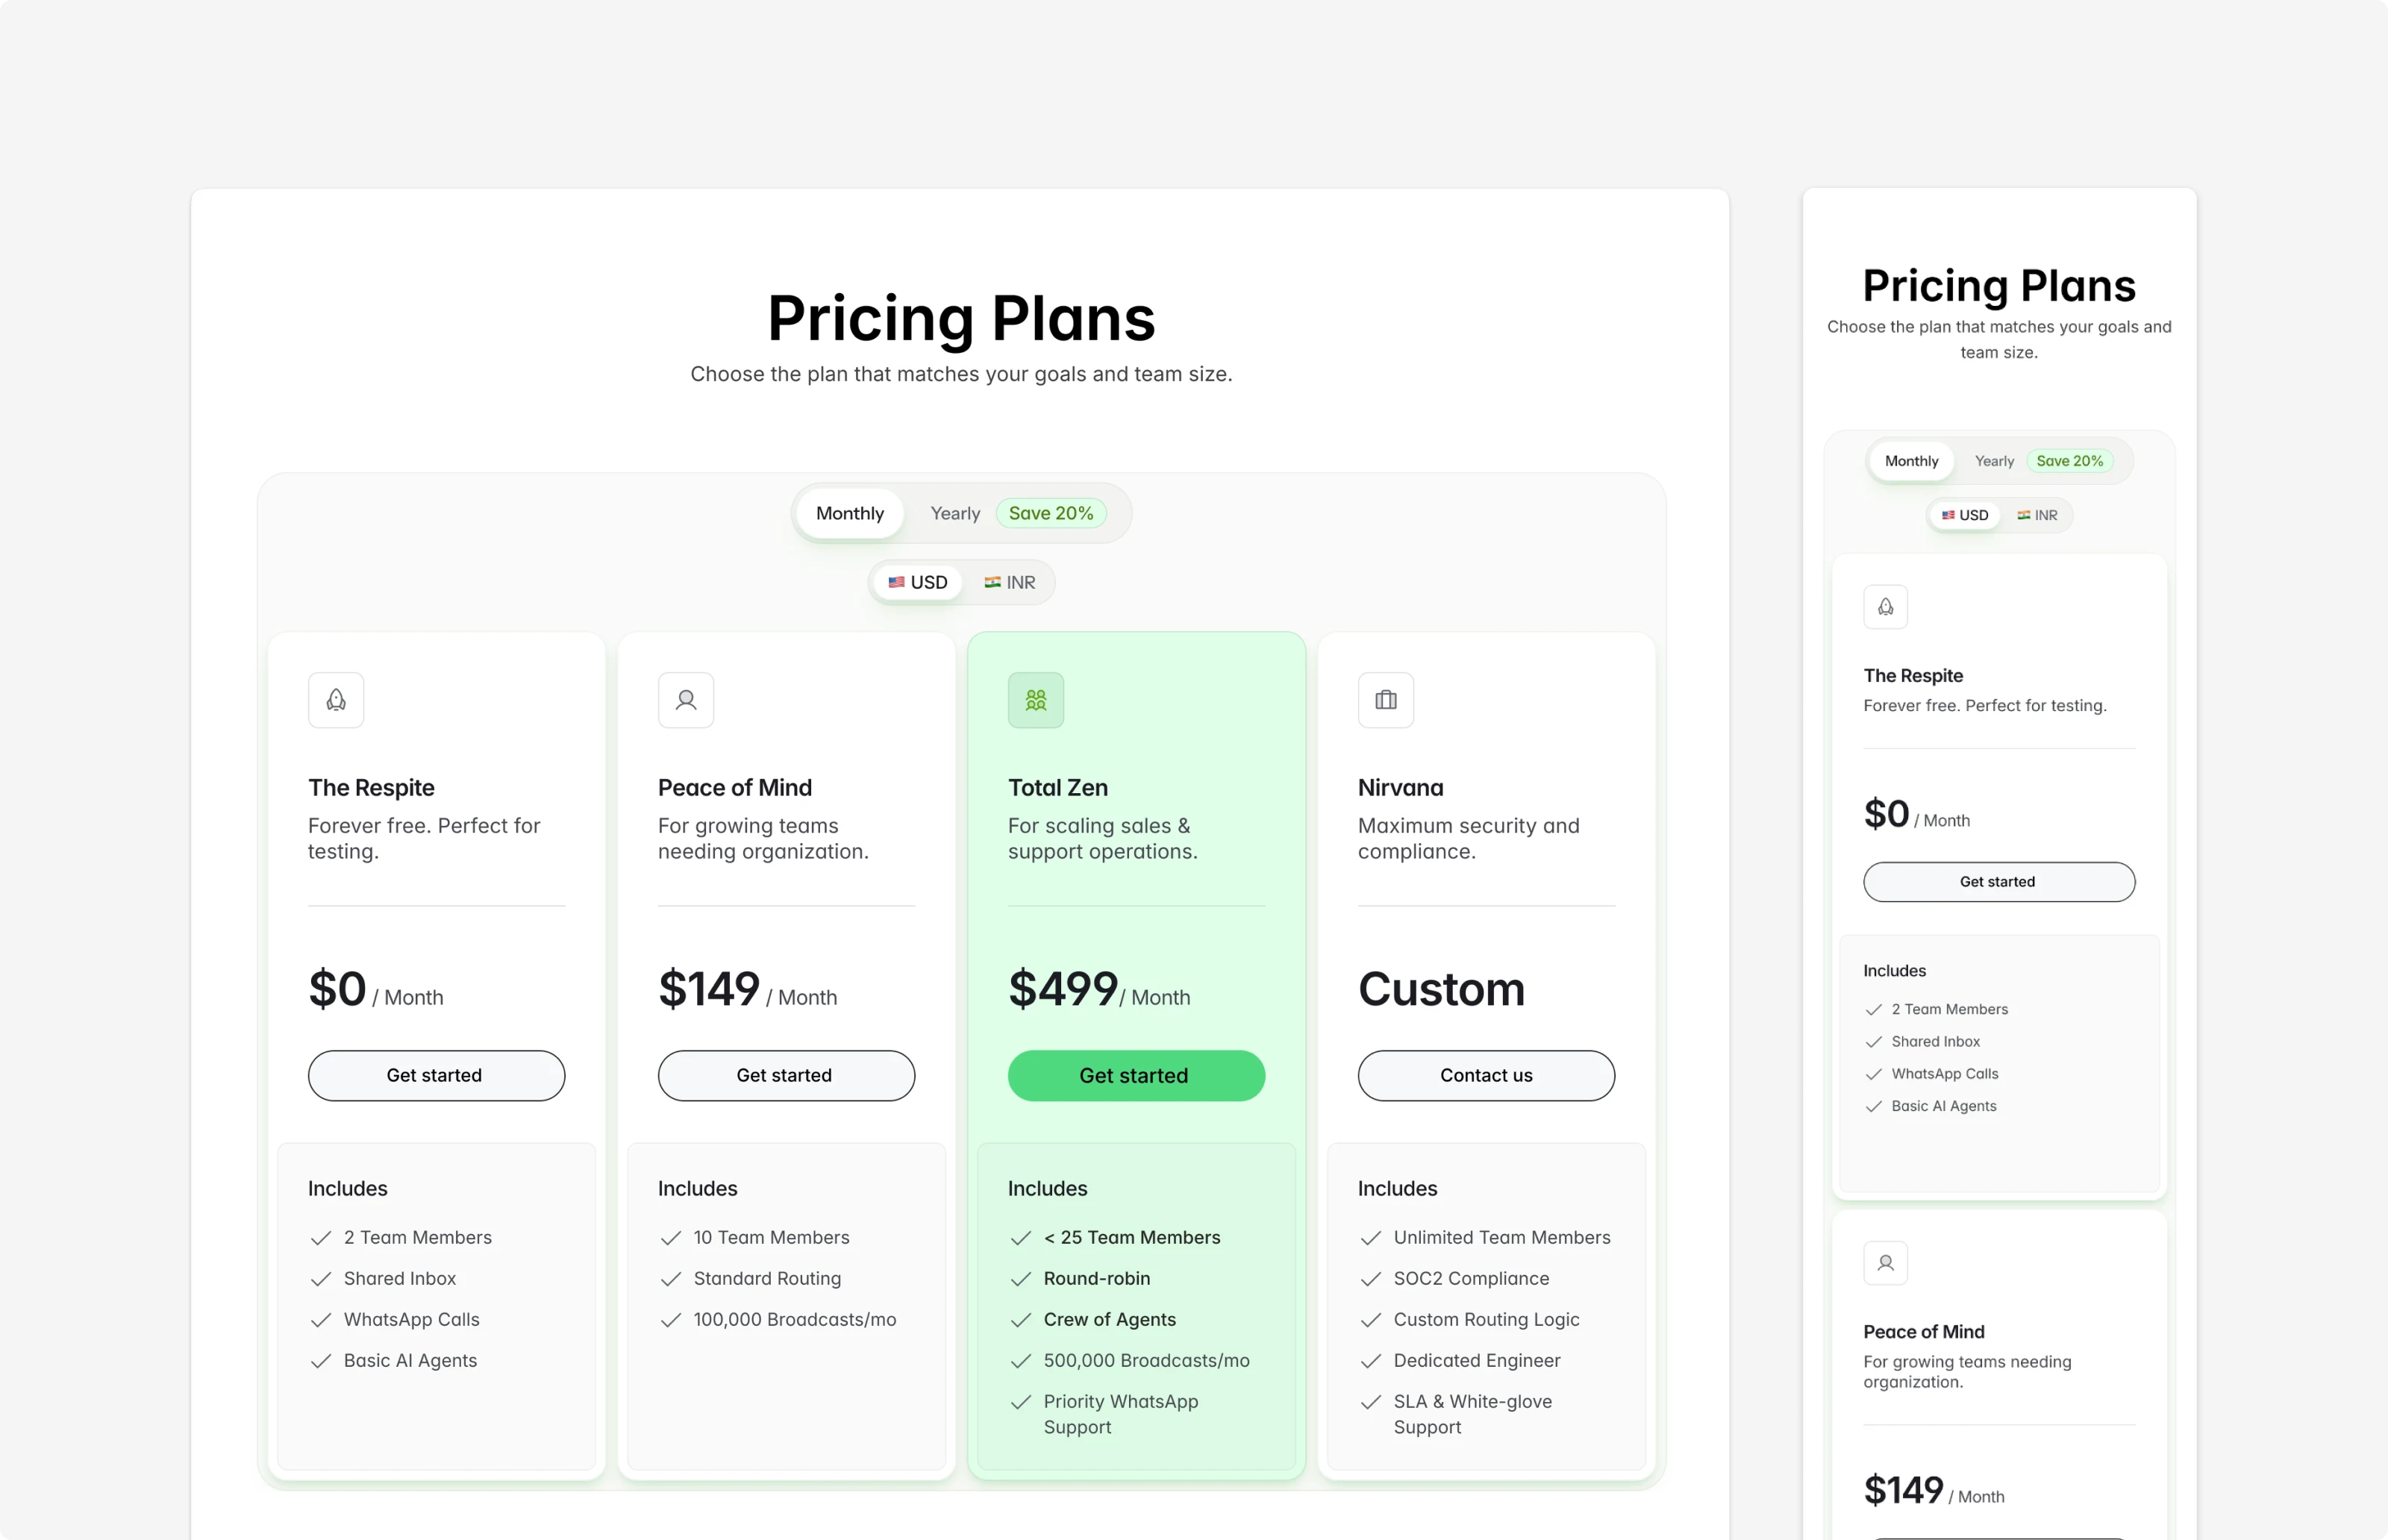Switch to Yearly billing in desktop view
2388x1540 pixels.
[x=955, y=513]
